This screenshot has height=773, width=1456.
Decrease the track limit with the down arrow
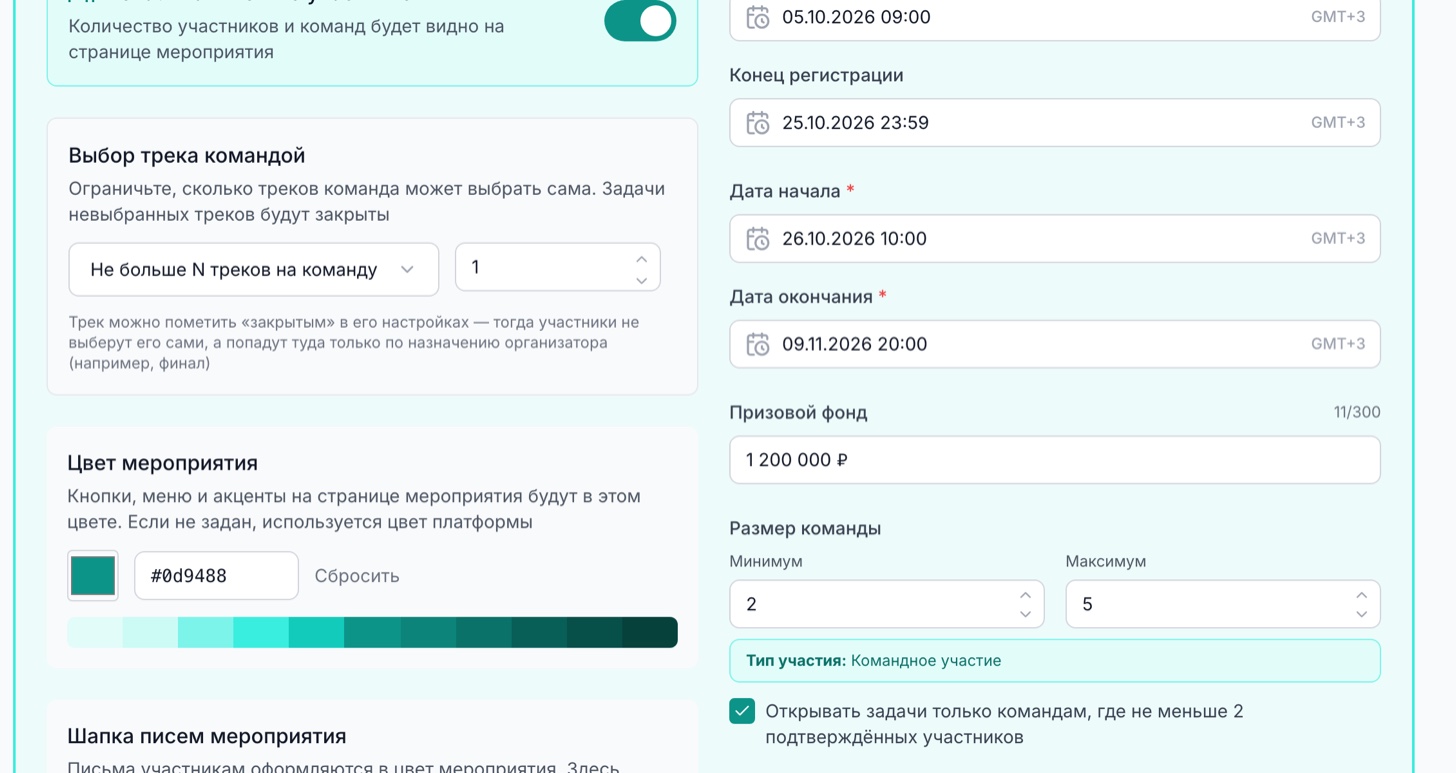[641, 280]
